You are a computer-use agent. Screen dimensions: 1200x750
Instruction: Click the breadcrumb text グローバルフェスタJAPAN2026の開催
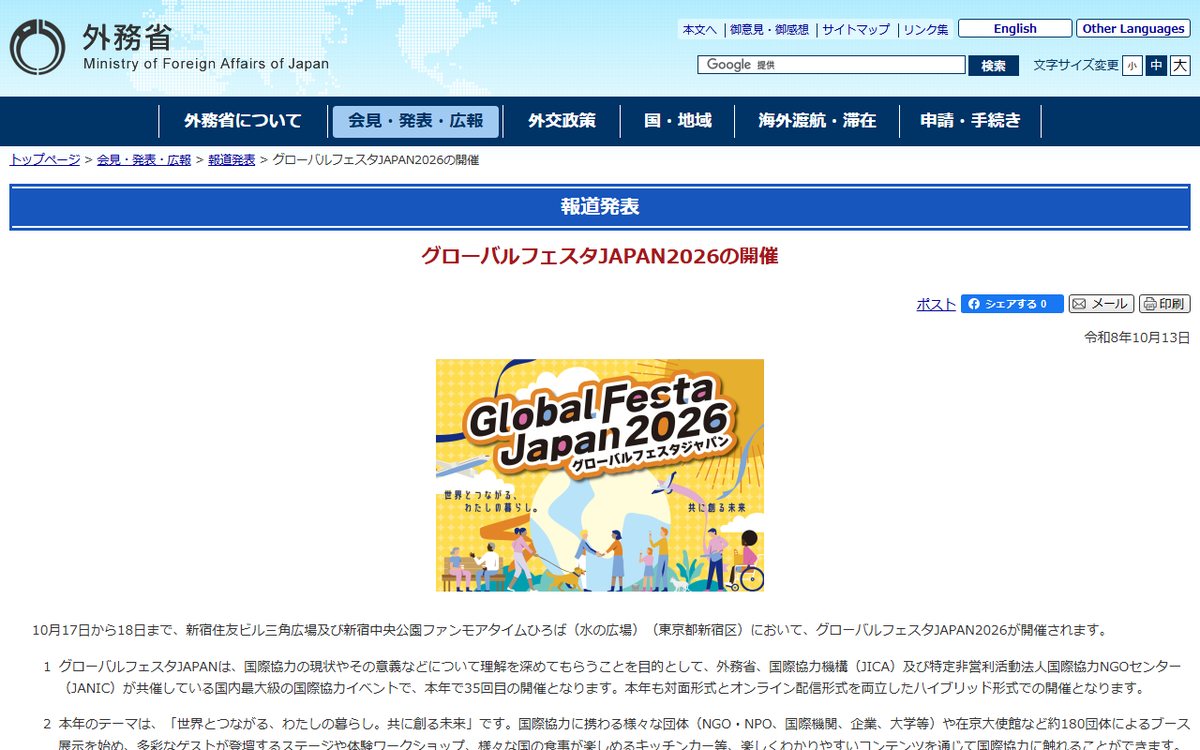tap(376, 160)
